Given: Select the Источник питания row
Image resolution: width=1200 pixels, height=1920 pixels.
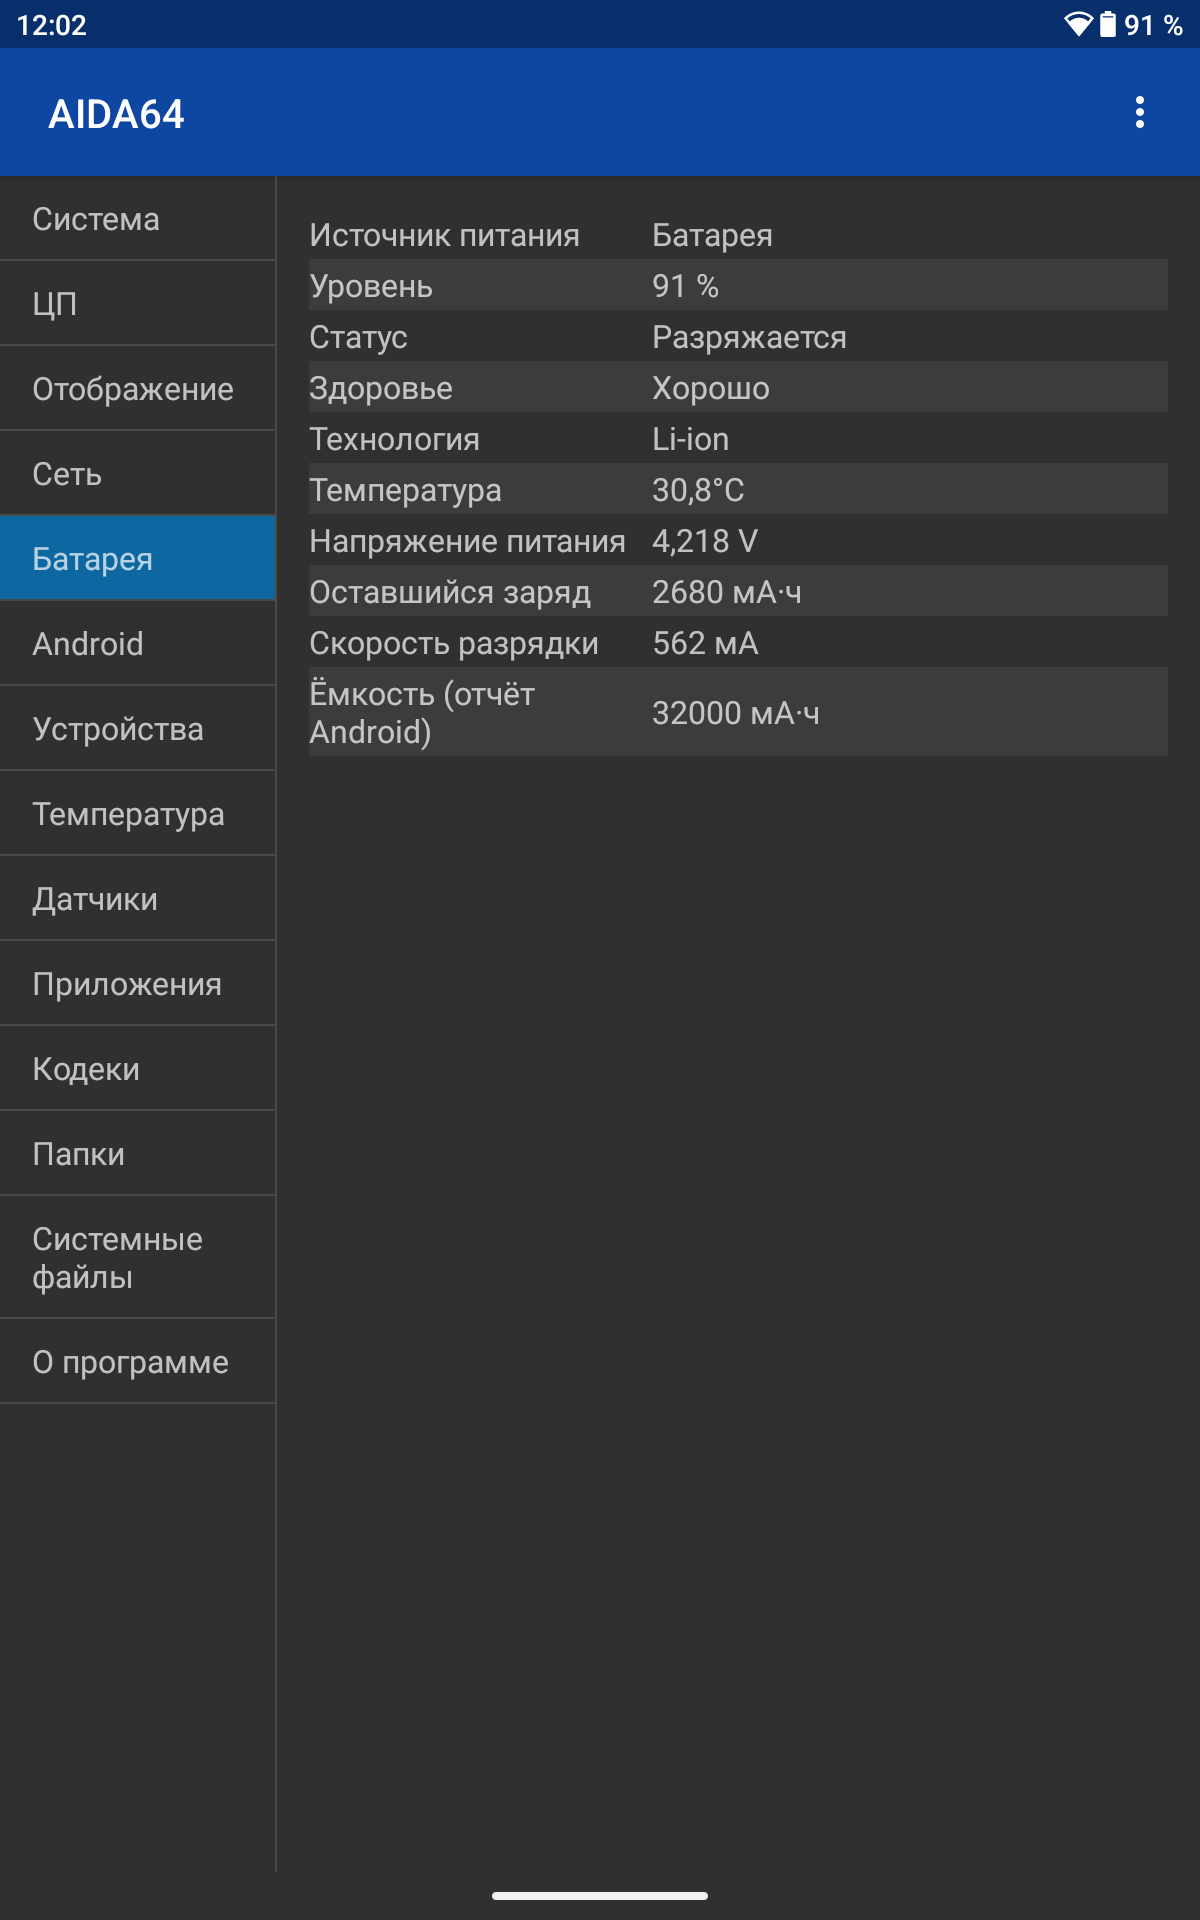Looking at the screenshot, I should point(738,235).
